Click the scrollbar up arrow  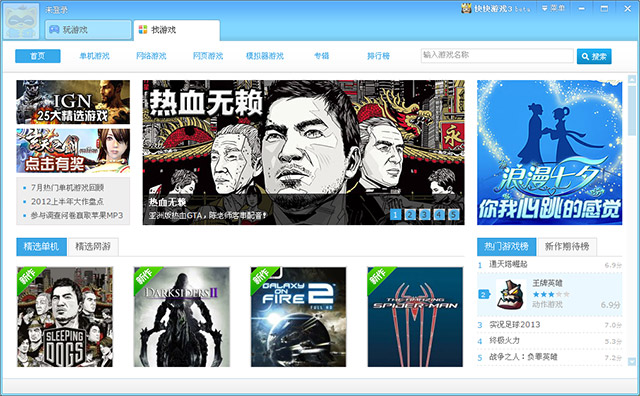point(632,79)
